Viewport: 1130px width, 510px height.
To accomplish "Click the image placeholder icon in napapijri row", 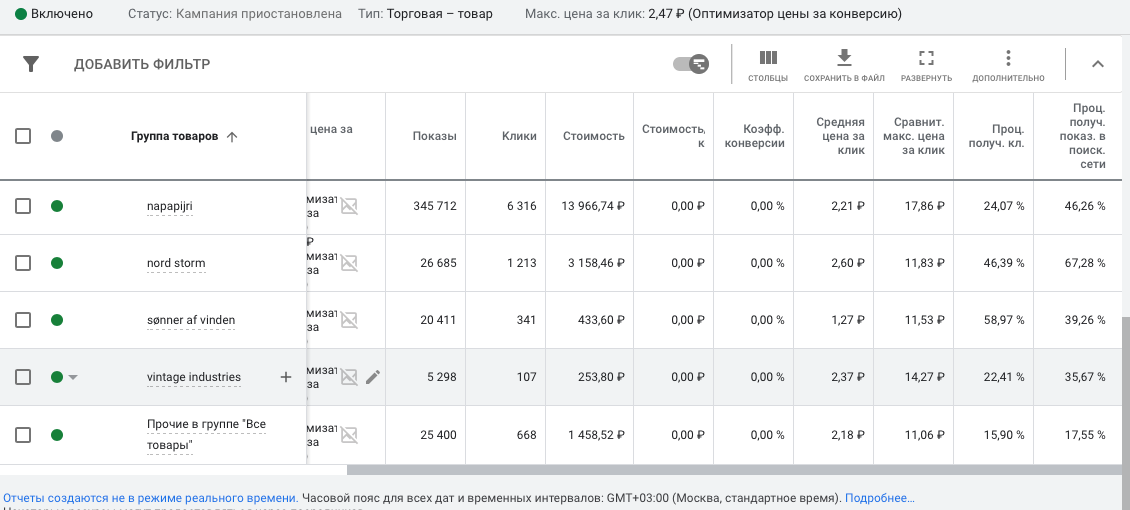I will coord(348,206).
